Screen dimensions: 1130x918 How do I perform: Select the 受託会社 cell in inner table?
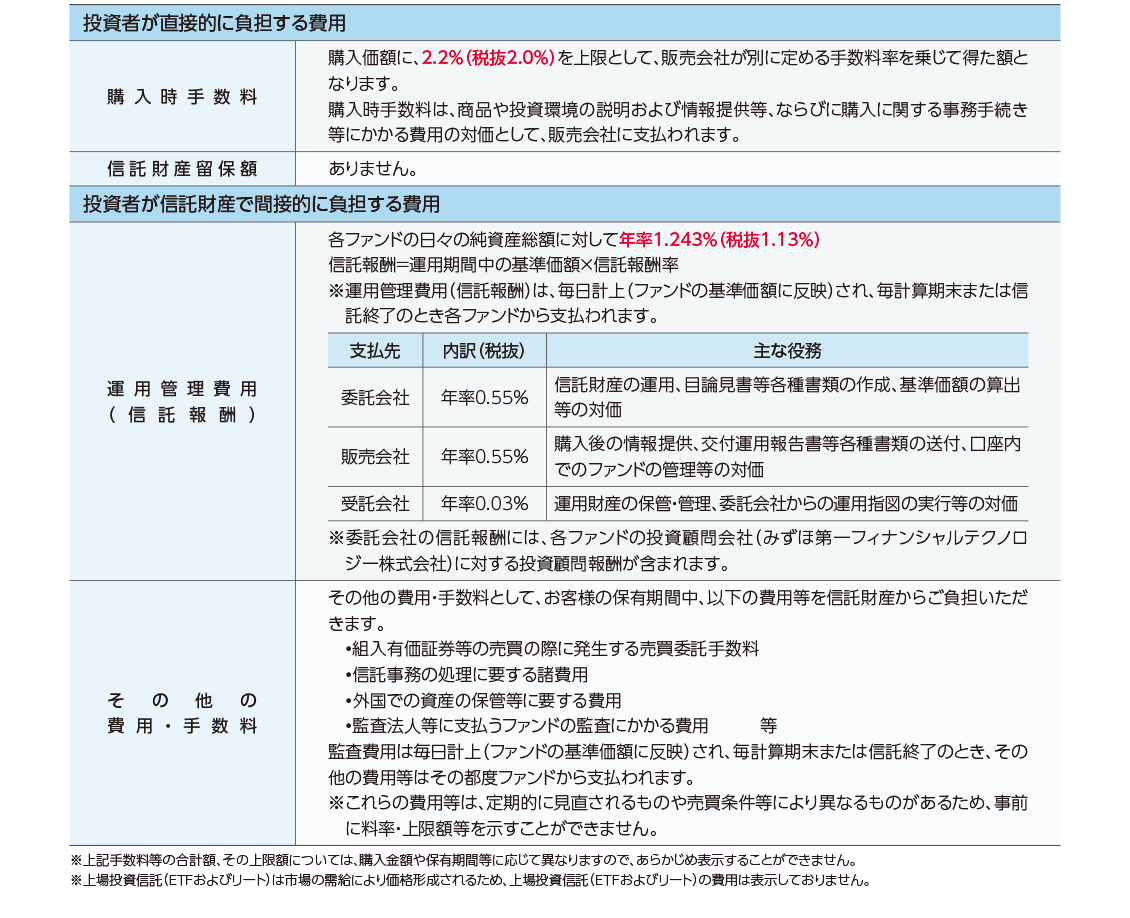pos(375,503)
